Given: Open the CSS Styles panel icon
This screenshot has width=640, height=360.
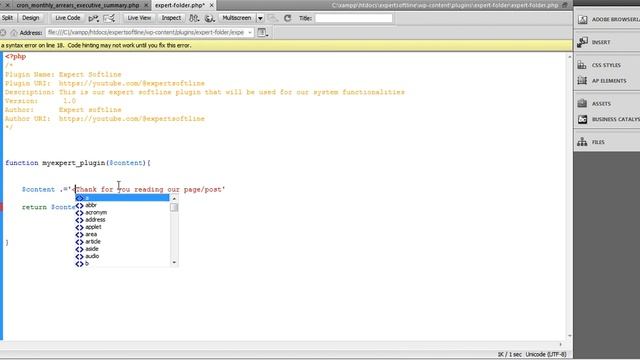Looking at the screenshot, I should pyautogui.click(x=582, y=65).
